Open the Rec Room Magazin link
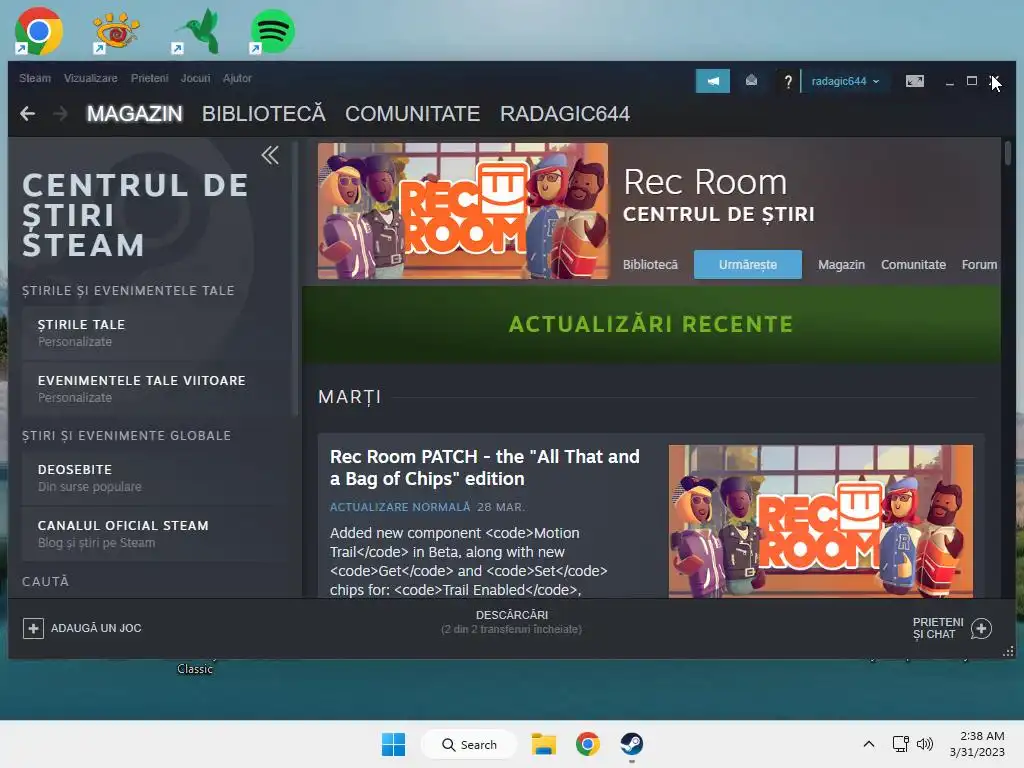This screenshot has width=1024, height=768. [841, 264]
